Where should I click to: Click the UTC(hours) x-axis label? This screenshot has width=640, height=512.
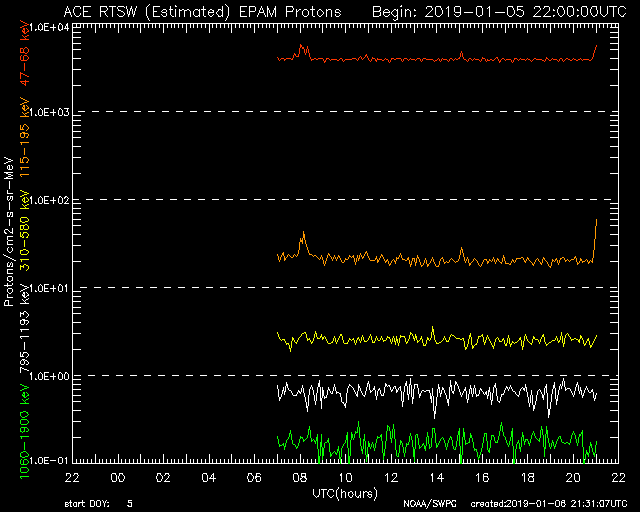coord(346,491)
